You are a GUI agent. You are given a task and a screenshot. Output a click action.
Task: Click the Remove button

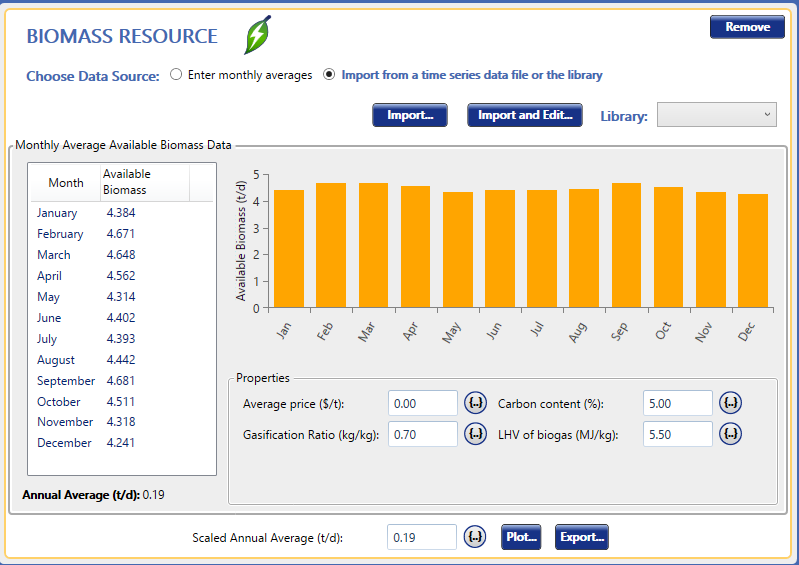click(747, 27)
